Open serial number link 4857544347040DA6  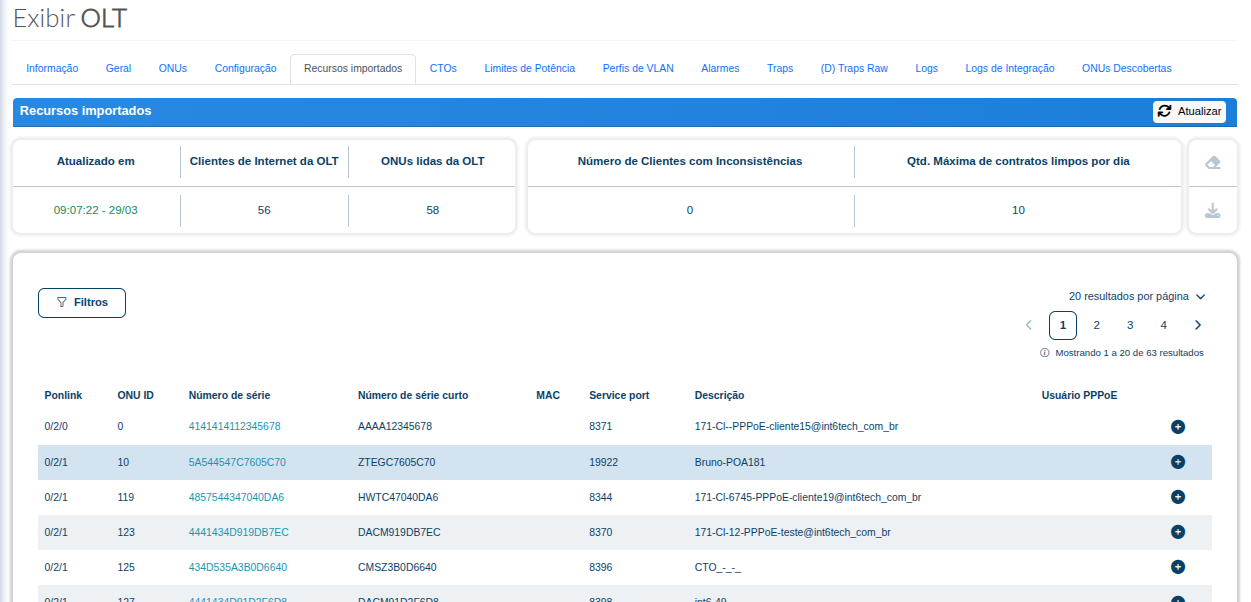237,497
